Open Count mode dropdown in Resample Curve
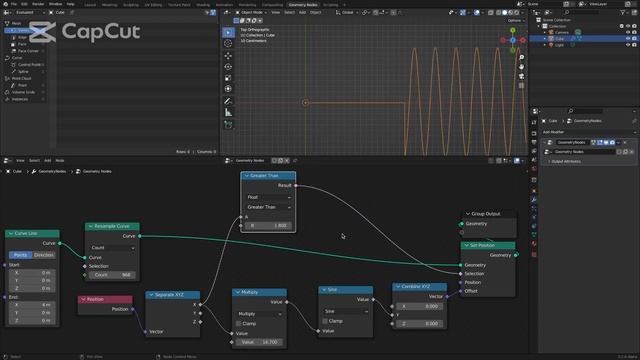The width and height of the screenshot is (640, 360). click(112, 248)
